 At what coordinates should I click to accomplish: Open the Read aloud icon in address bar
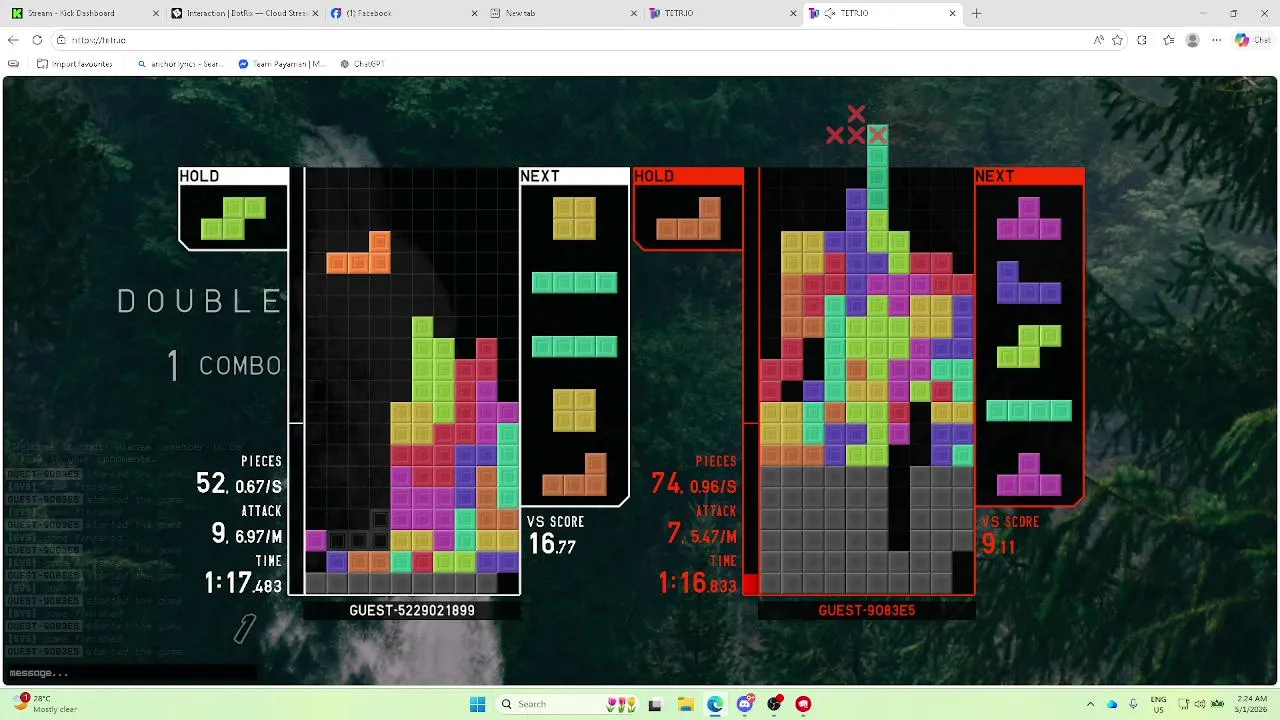[x=1099, y=40]
